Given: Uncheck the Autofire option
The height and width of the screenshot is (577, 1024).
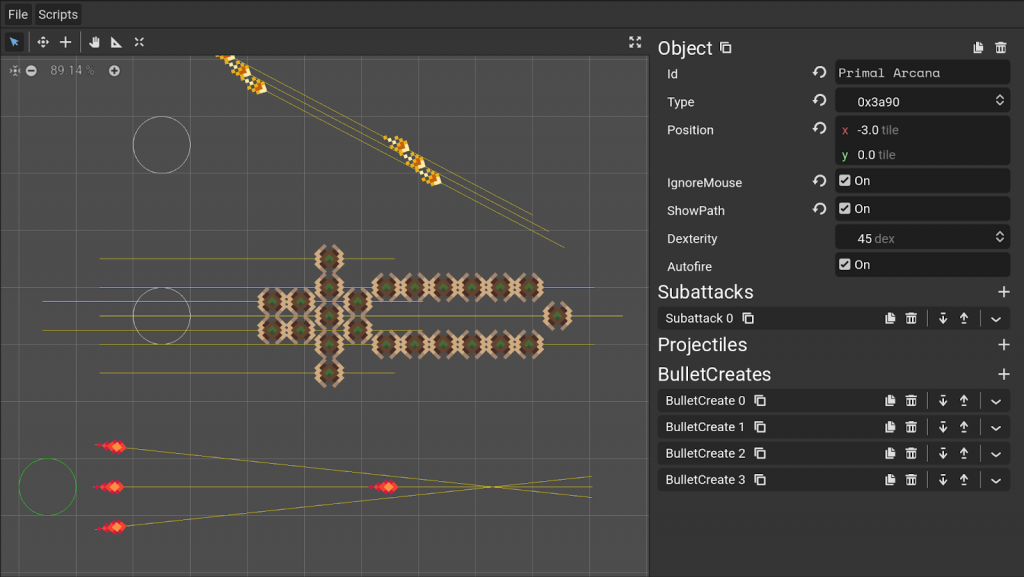Looking at the screenshot, I should [x=845, y=265].
